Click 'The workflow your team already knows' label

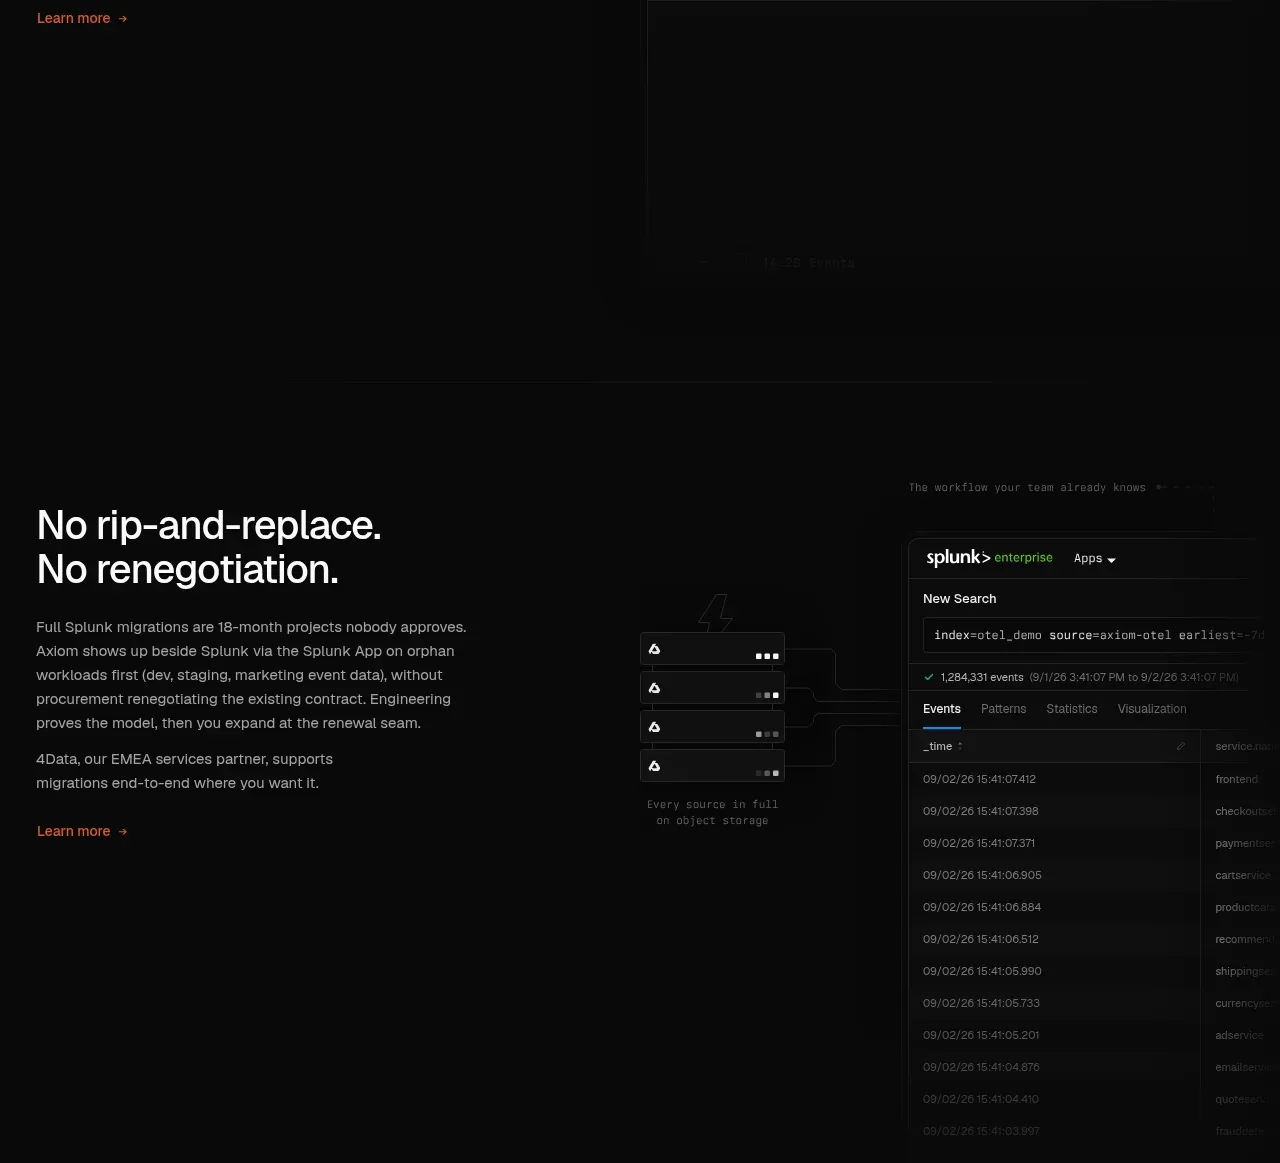pos(1027,487)
